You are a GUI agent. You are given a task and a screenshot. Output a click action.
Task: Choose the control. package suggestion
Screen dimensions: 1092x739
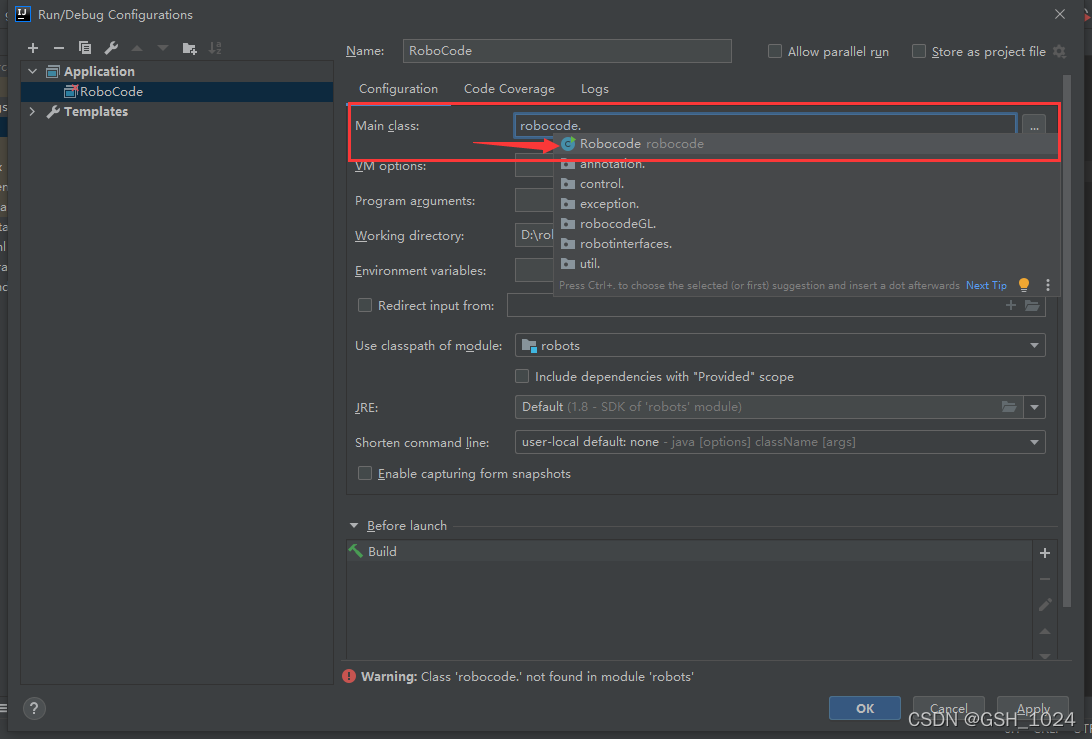(x=806, y=184)
